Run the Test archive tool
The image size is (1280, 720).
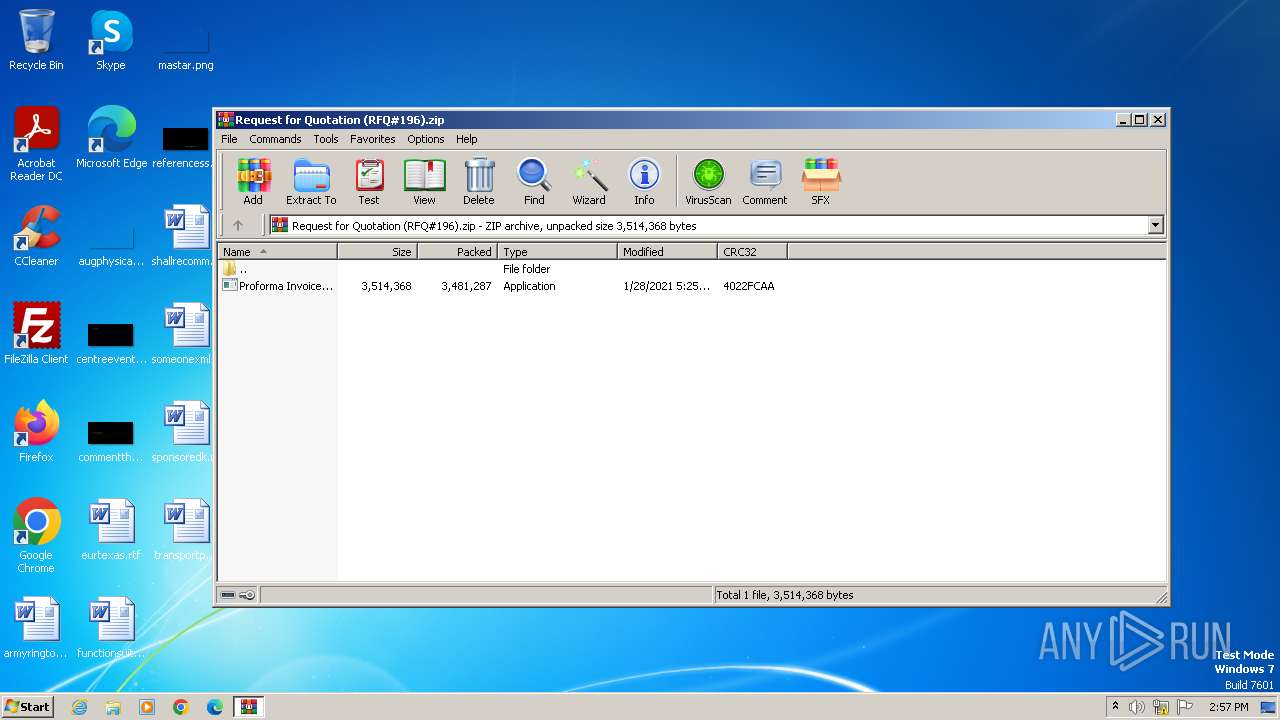click(x=369, y=182)
